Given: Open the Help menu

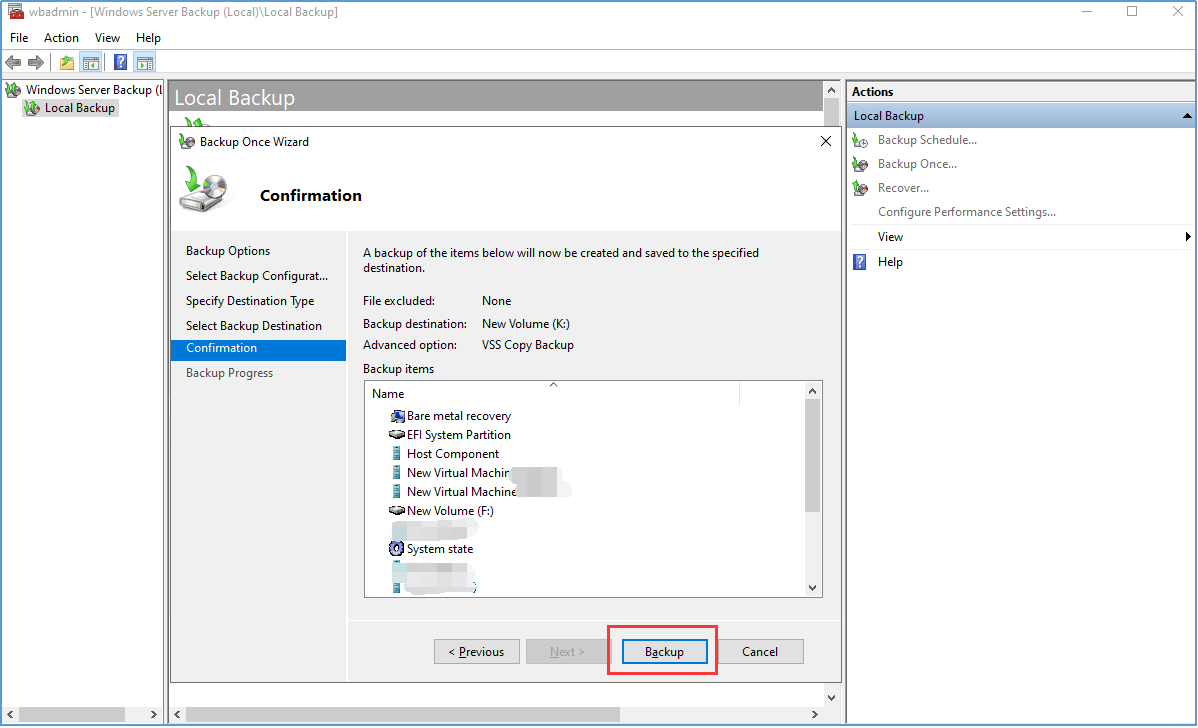Looking at the screenshot, I should [148, 37].
